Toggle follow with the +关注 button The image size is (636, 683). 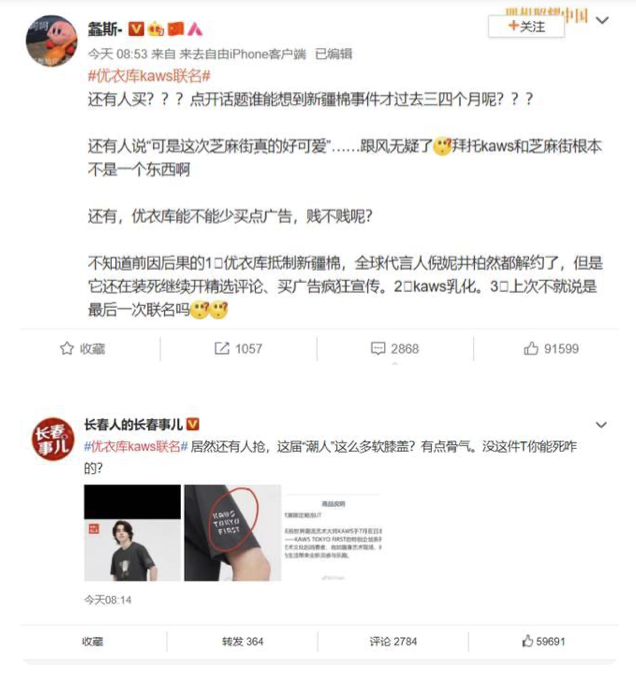(x=526, y=27)
